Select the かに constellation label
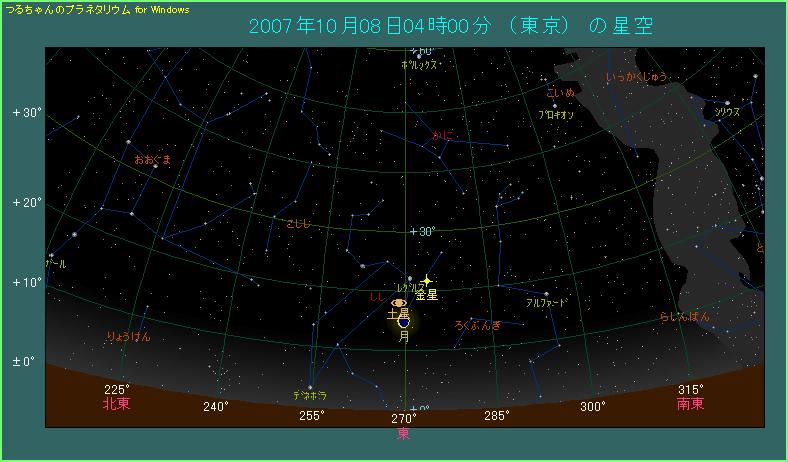The width and height of the screenshot is (788, 462). pos(442,134)
